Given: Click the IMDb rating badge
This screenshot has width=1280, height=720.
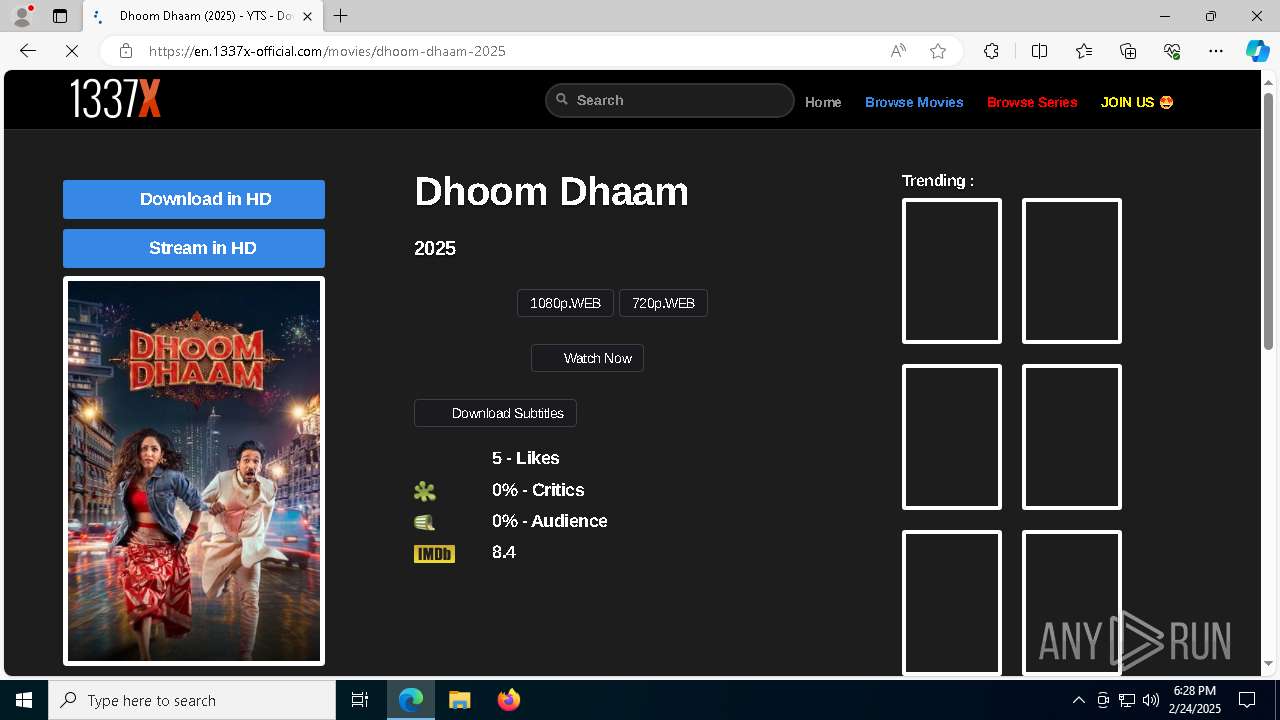Looking at the screenshot, I should (x=434, y=553).
